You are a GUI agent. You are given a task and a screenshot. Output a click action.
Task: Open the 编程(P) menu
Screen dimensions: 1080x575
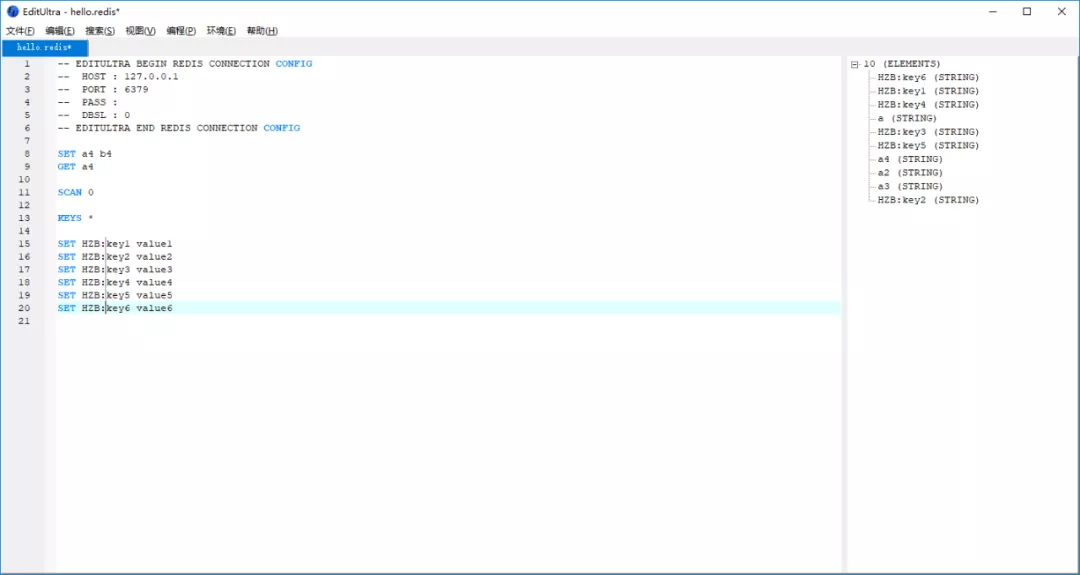(181, 31)
